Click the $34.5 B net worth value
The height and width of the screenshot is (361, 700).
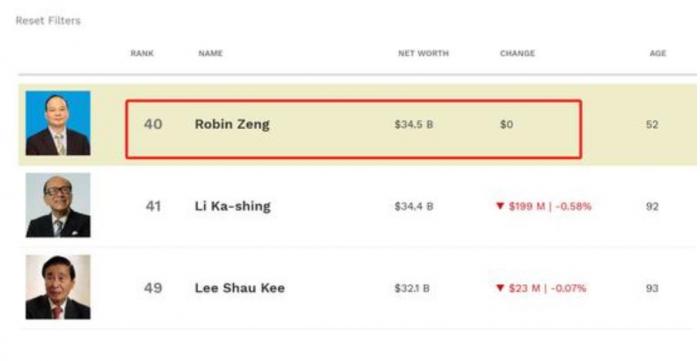(x=413, y=124)
